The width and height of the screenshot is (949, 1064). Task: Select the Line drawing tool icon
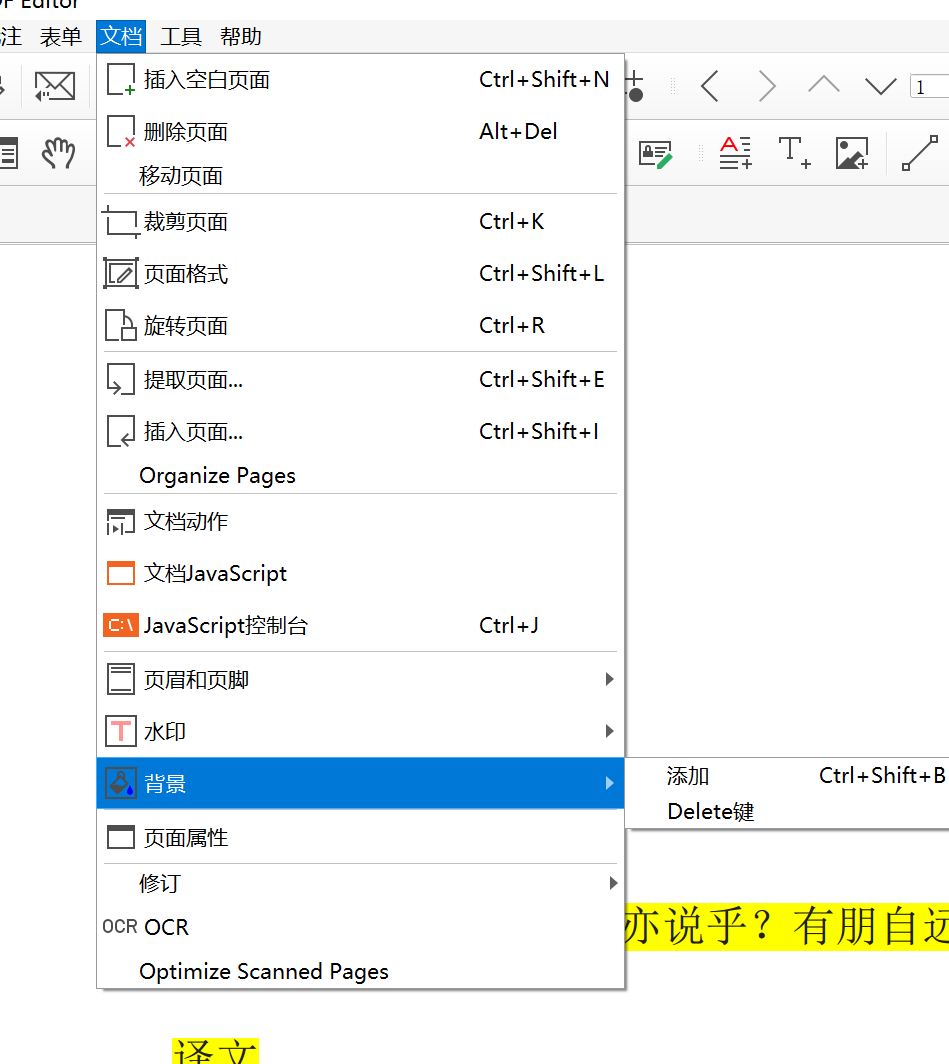920,153
